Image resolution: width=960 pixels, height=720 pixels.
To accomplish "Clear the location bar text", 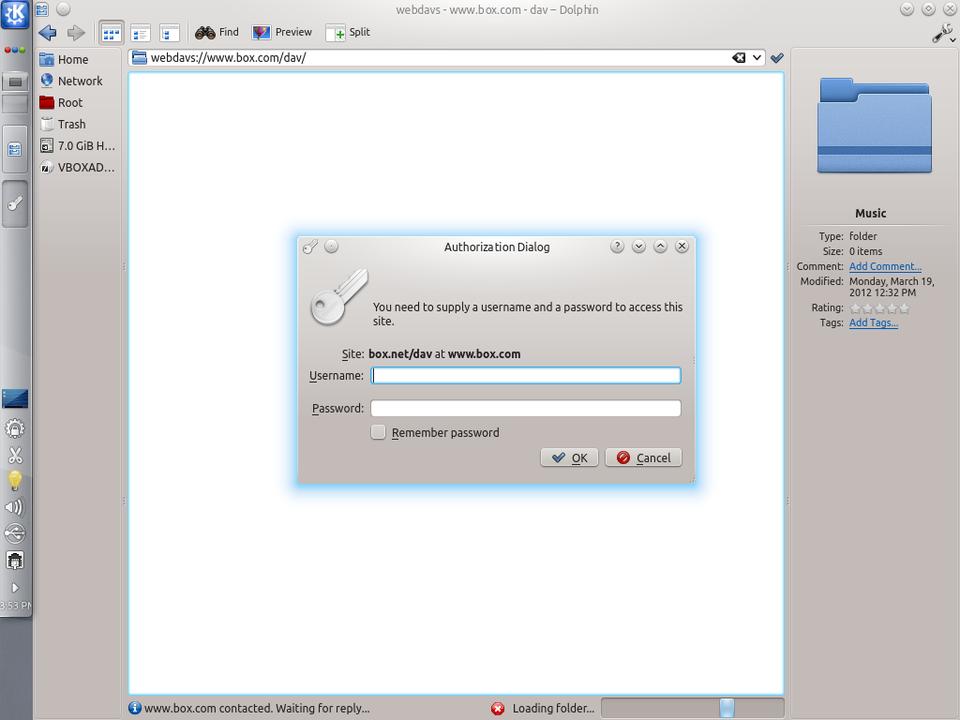I will (739, 58).
